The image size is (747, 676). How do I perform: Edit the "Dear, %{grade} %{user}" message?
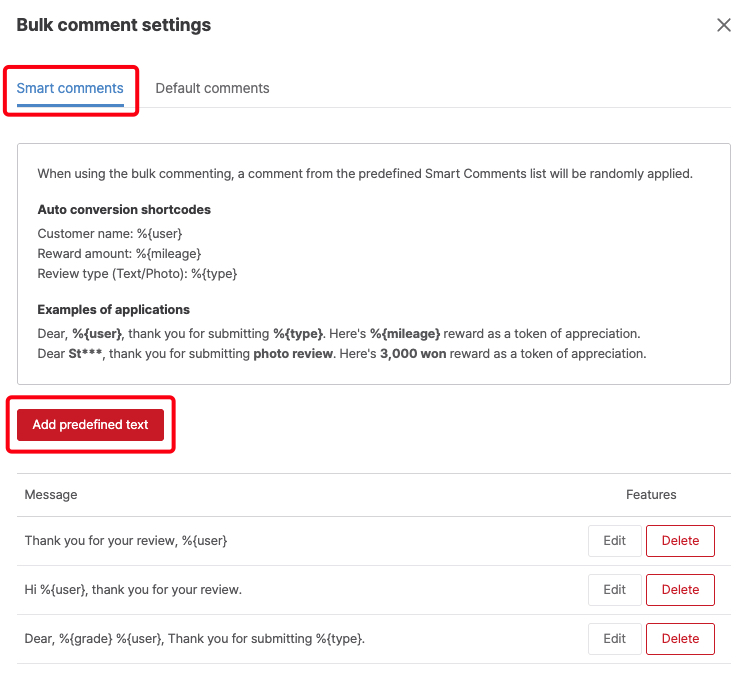[x=614, y=639]
